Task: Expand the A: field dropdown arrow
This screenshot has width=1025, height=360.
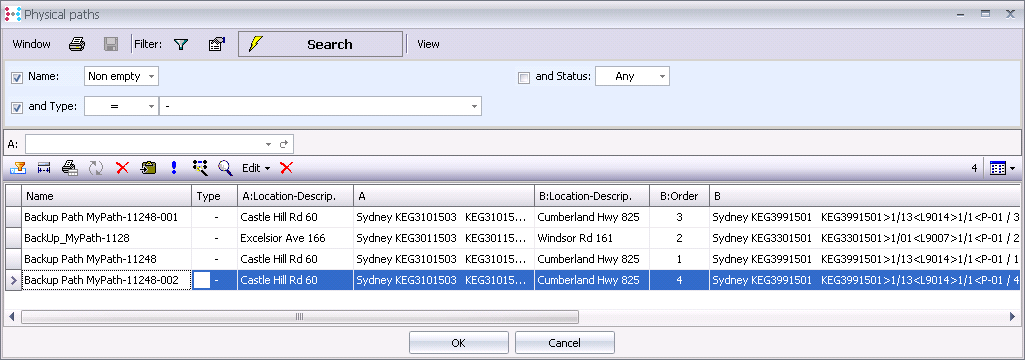Action: [x=268, y=144]
